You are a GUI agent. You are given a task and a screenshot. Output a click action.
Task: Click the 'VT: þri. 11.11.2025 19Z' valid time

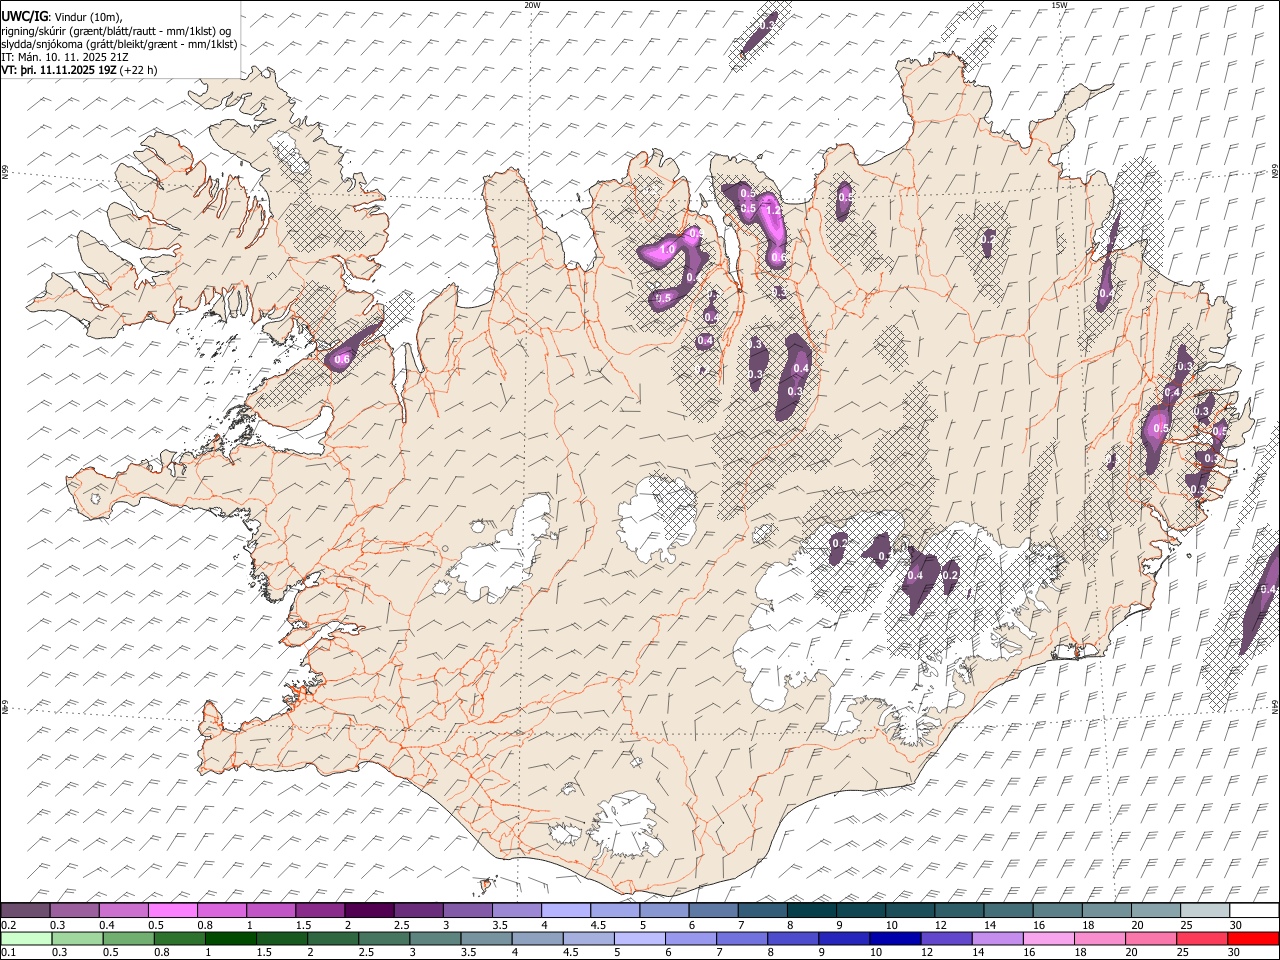(x=59, y=70)
